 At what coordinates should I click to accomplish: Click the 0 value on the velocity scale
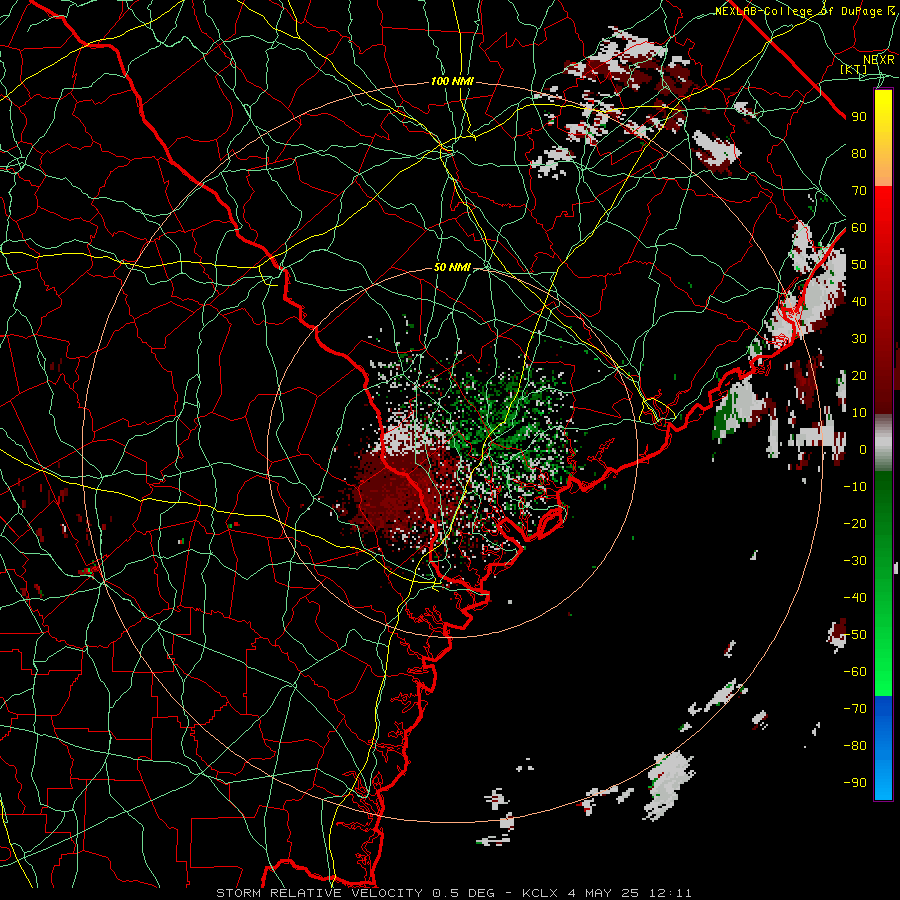863,449
